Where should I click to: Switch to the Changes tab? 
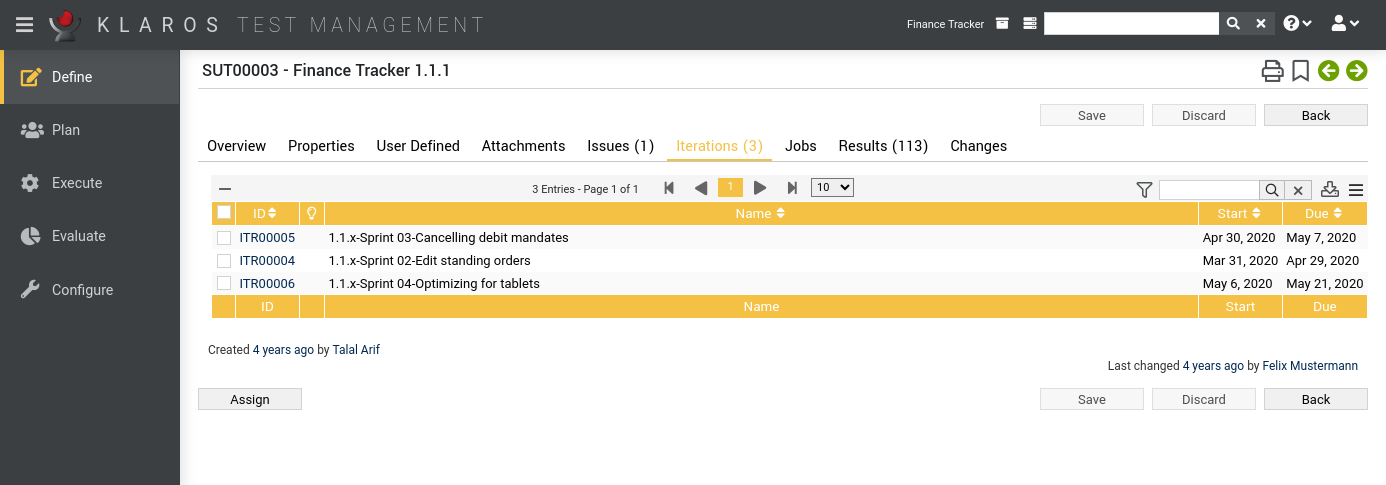pyautogui.click(x=978, y=146)
